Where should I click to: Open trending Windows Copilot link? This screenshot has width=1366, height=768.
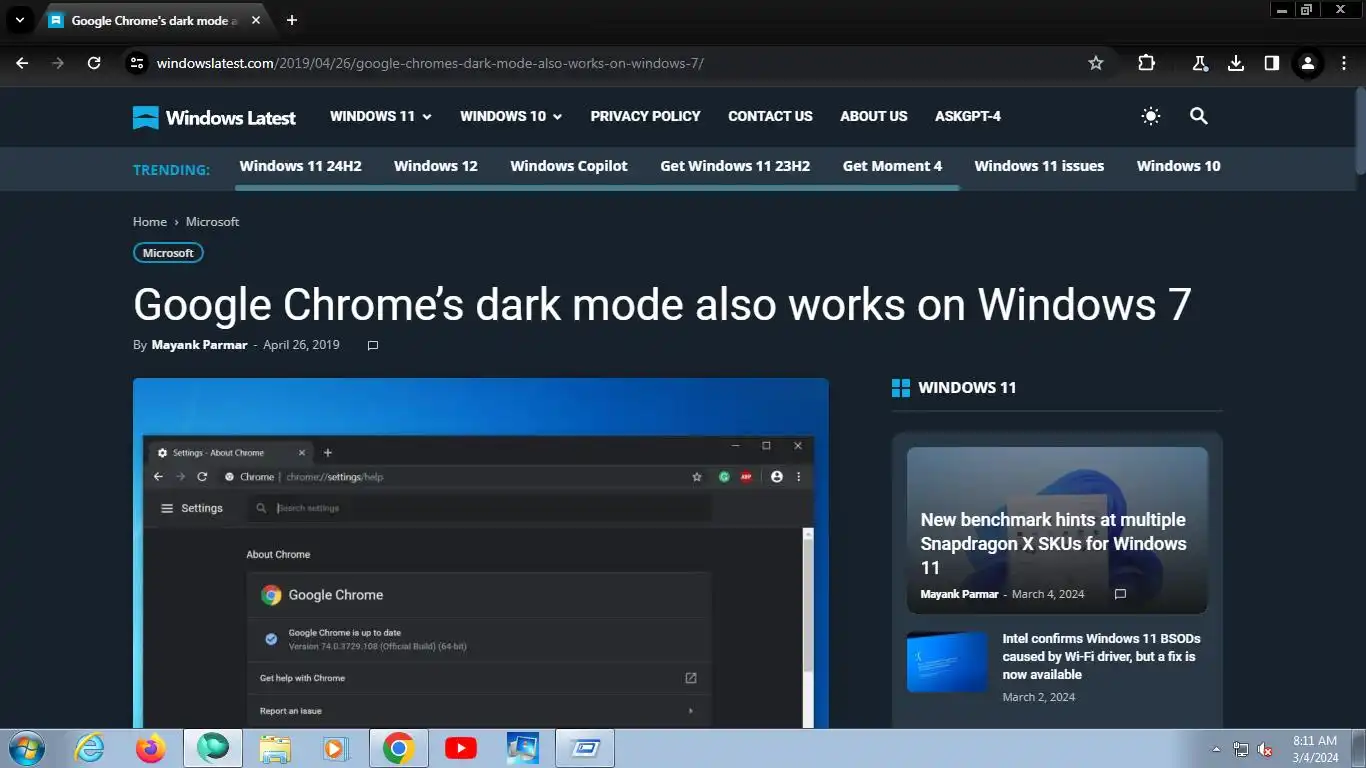[569, 166]
